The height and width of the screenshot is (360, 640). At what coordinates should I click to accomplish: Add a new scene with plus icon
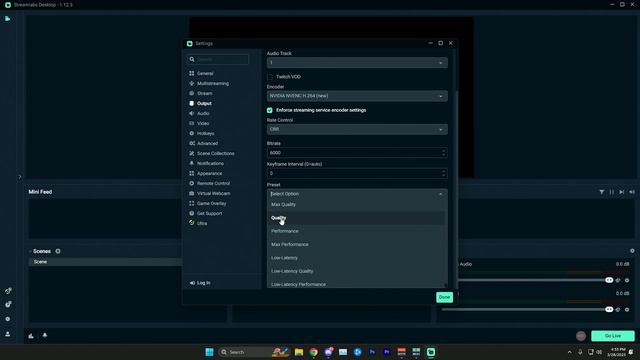point(58,251)
